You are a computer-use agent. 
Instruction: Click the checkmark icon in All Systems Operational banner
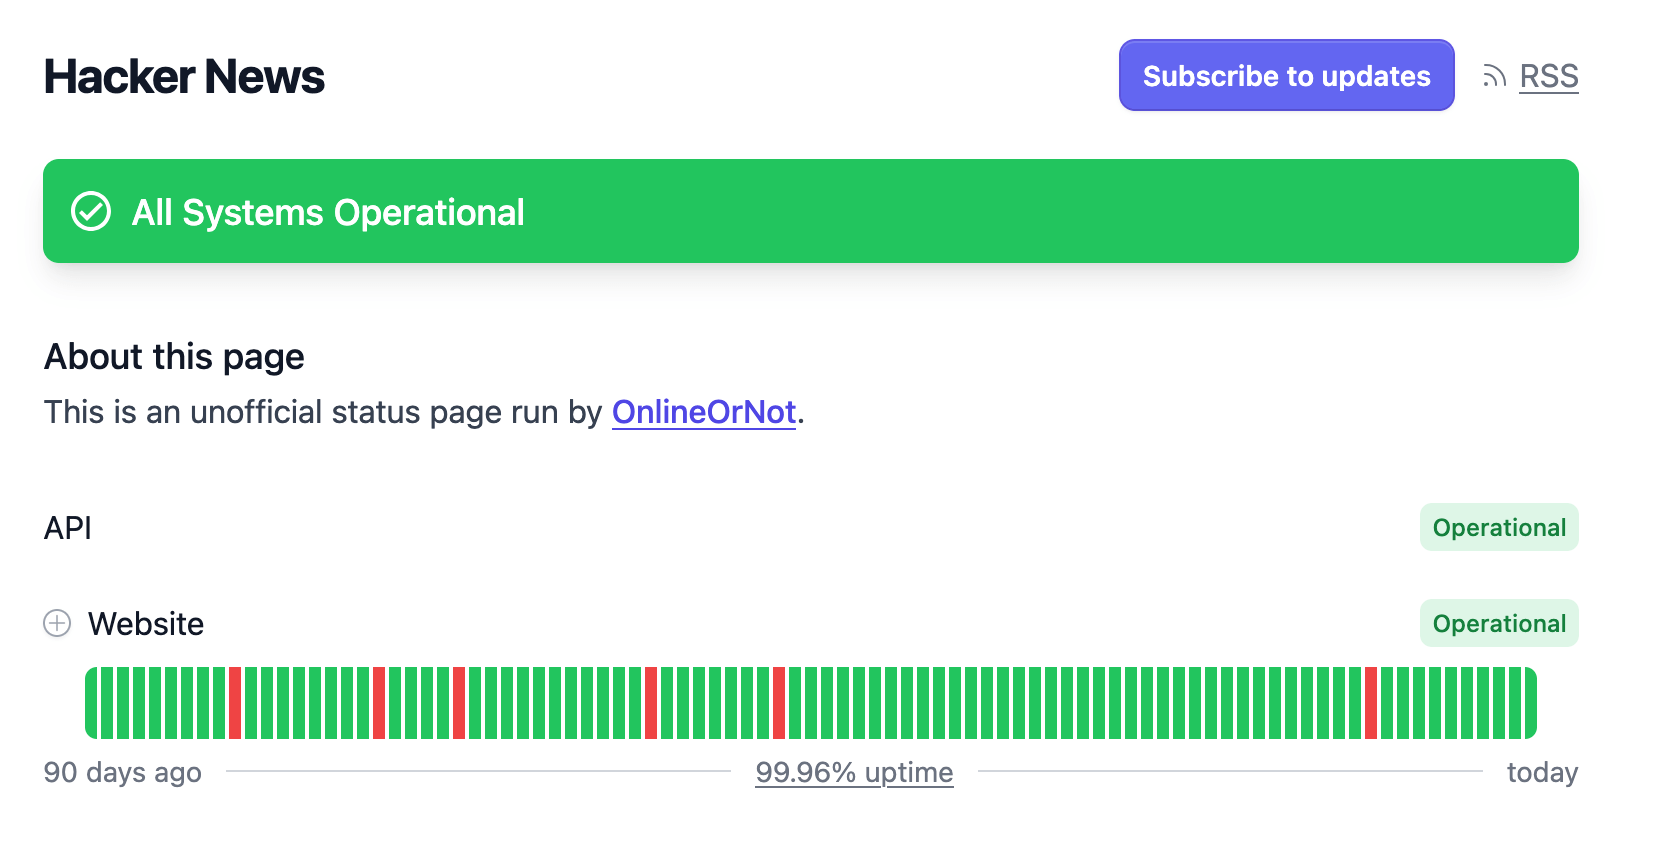pyautogui.click(x=91, y=211)
